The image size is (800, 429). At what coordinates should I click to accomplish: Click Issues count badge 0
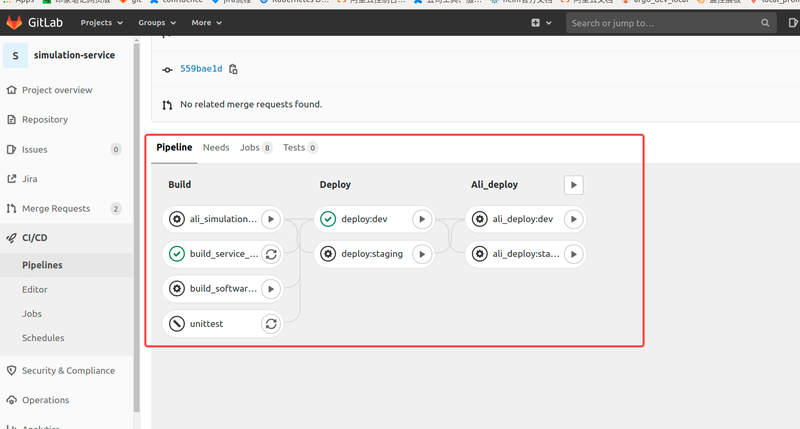116,149
